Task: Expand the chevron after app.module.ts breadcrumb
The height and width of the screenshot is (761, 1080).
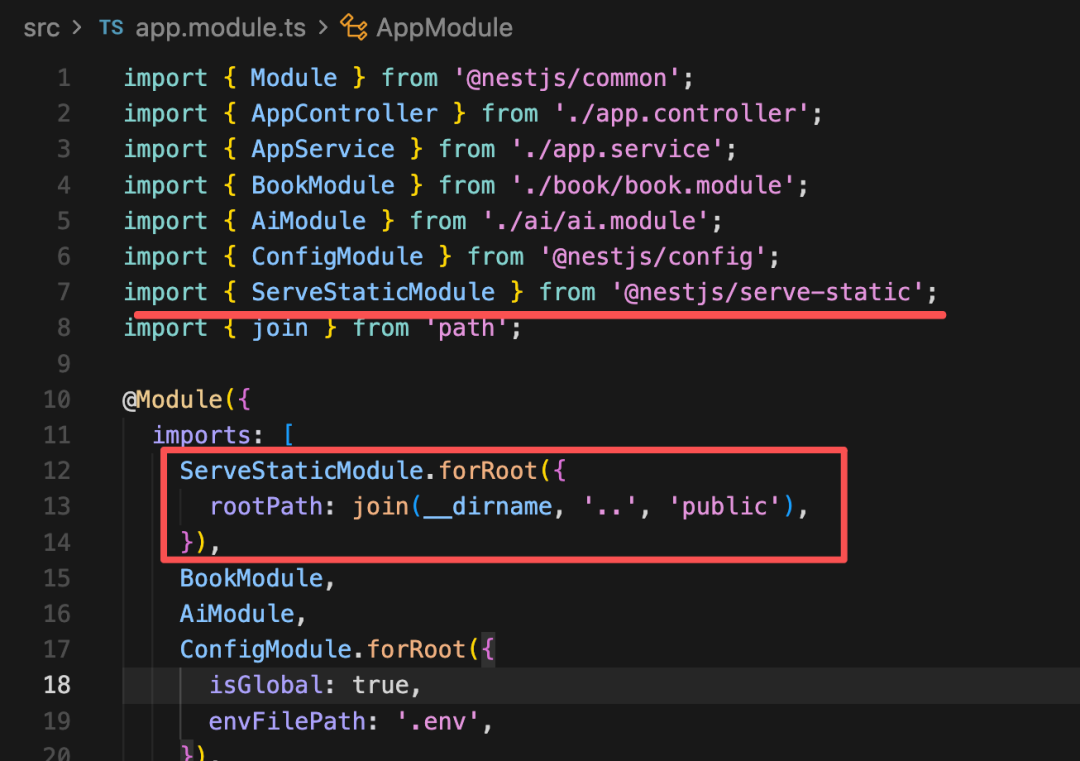Action: (x=322, y=28)
